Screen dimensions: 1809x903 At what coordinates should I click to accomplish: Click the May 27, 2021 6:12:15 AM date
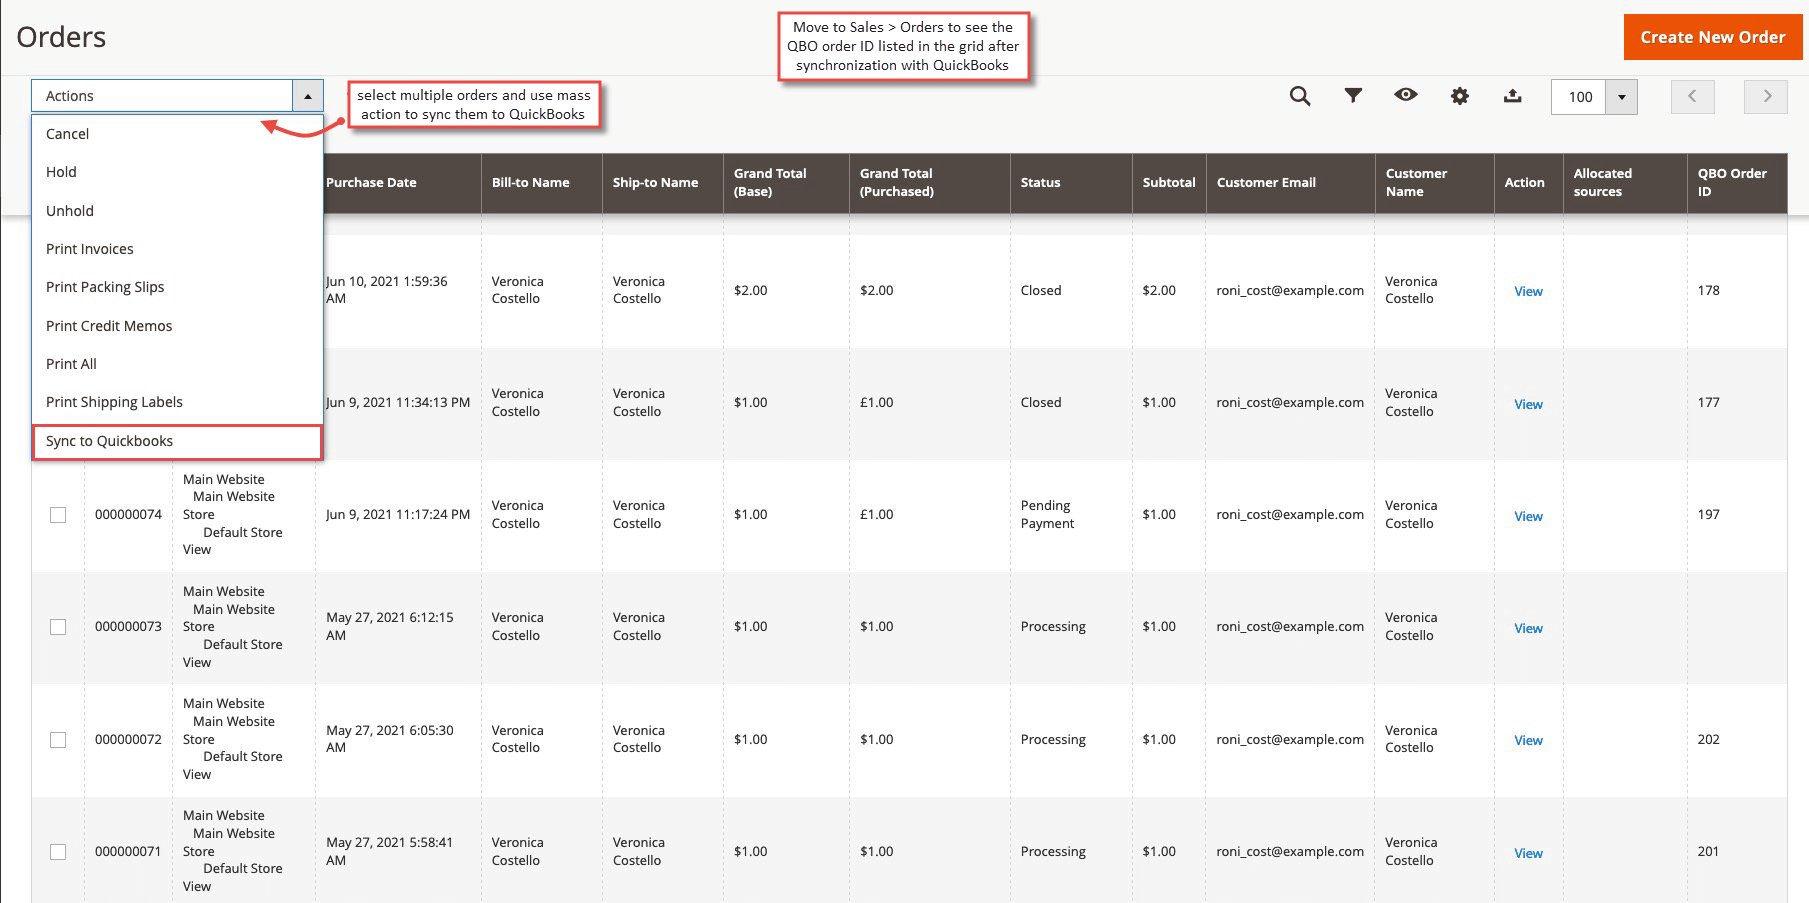(390, 626)
